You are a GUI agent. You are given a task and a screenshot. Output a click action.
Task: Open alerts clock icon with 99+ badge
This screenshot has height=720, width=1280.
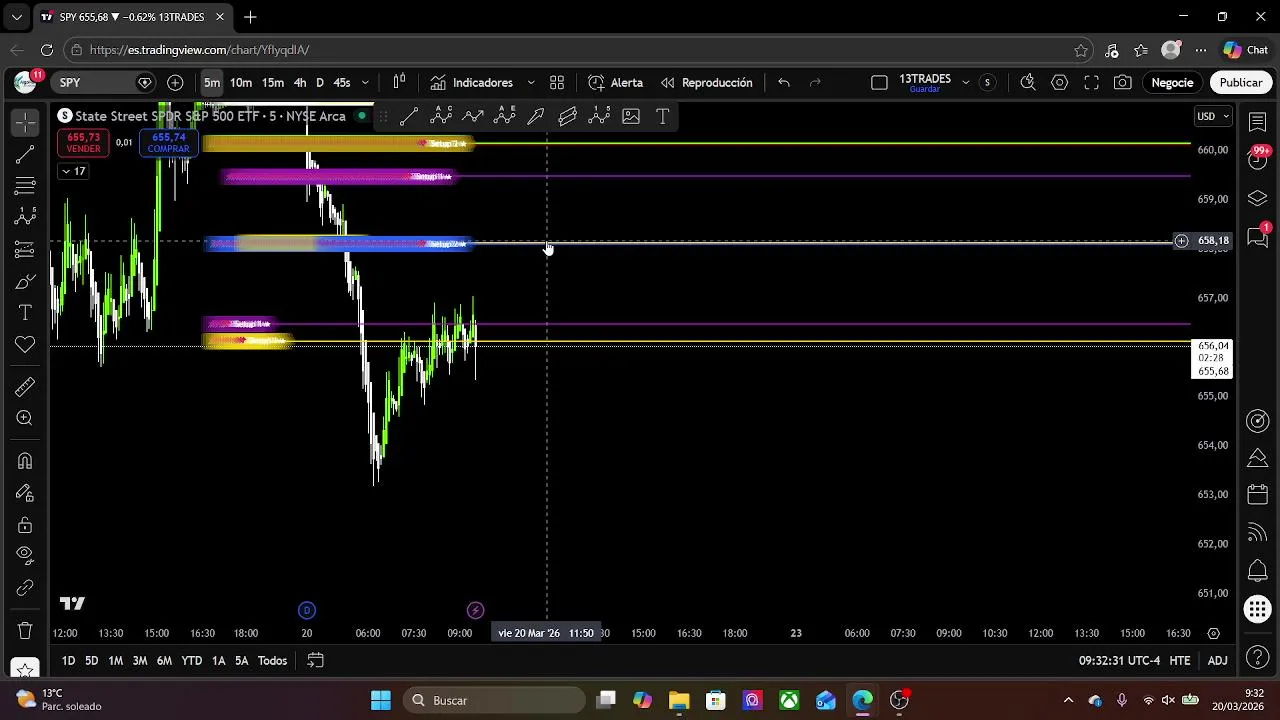click(x=1258, y=158)
